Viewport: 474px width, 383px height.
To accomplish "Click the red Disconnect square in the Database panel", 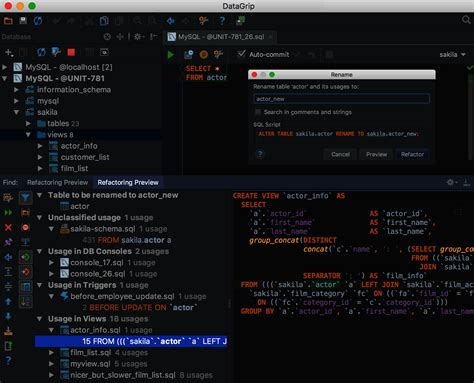I will click(71, 52).
